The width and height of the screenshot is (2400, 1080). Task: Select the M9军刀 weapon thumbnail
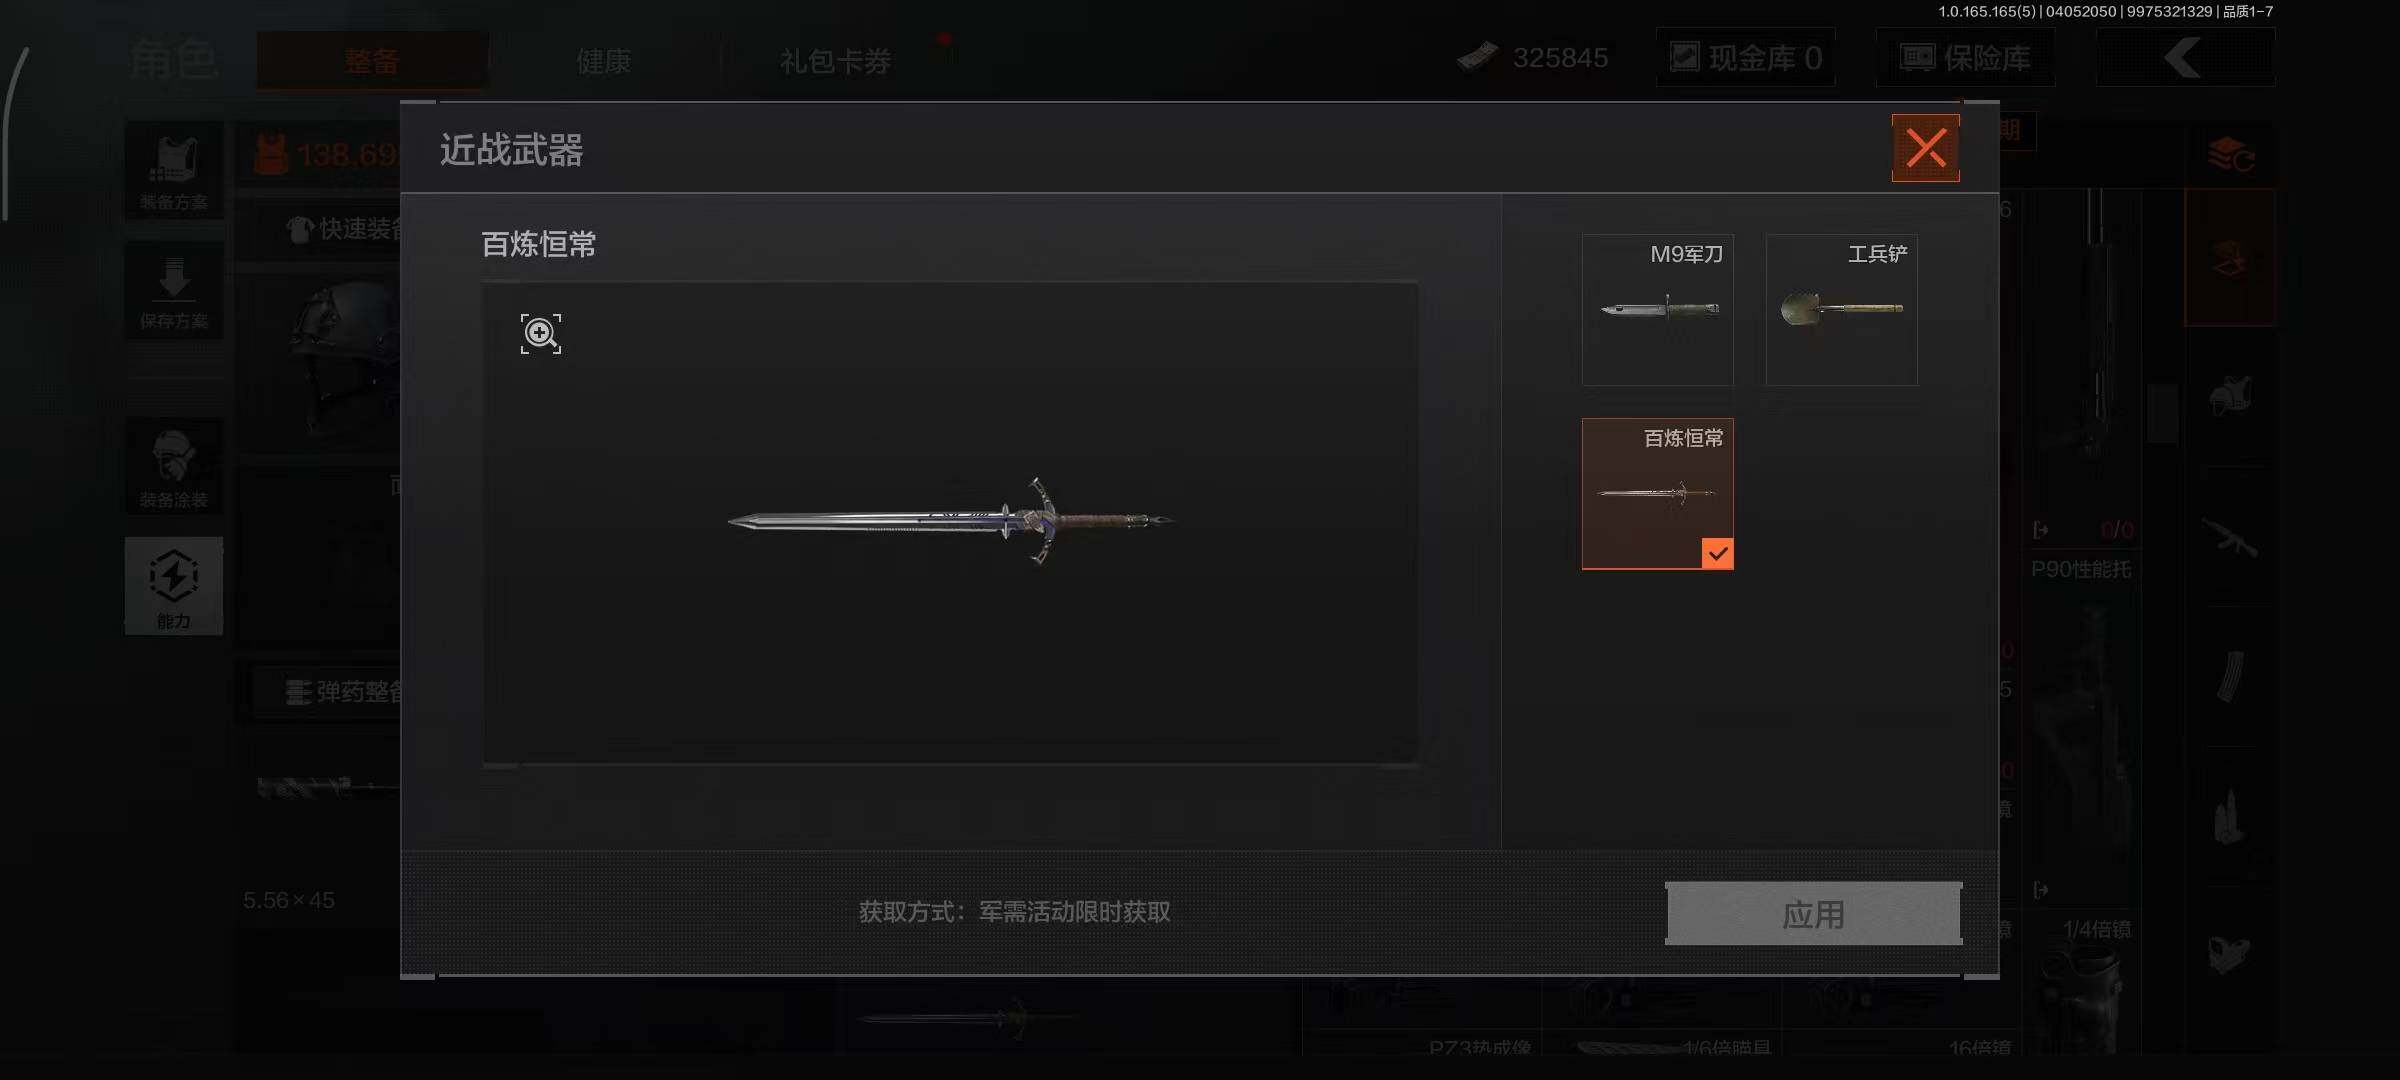[x=1658, y=310]
